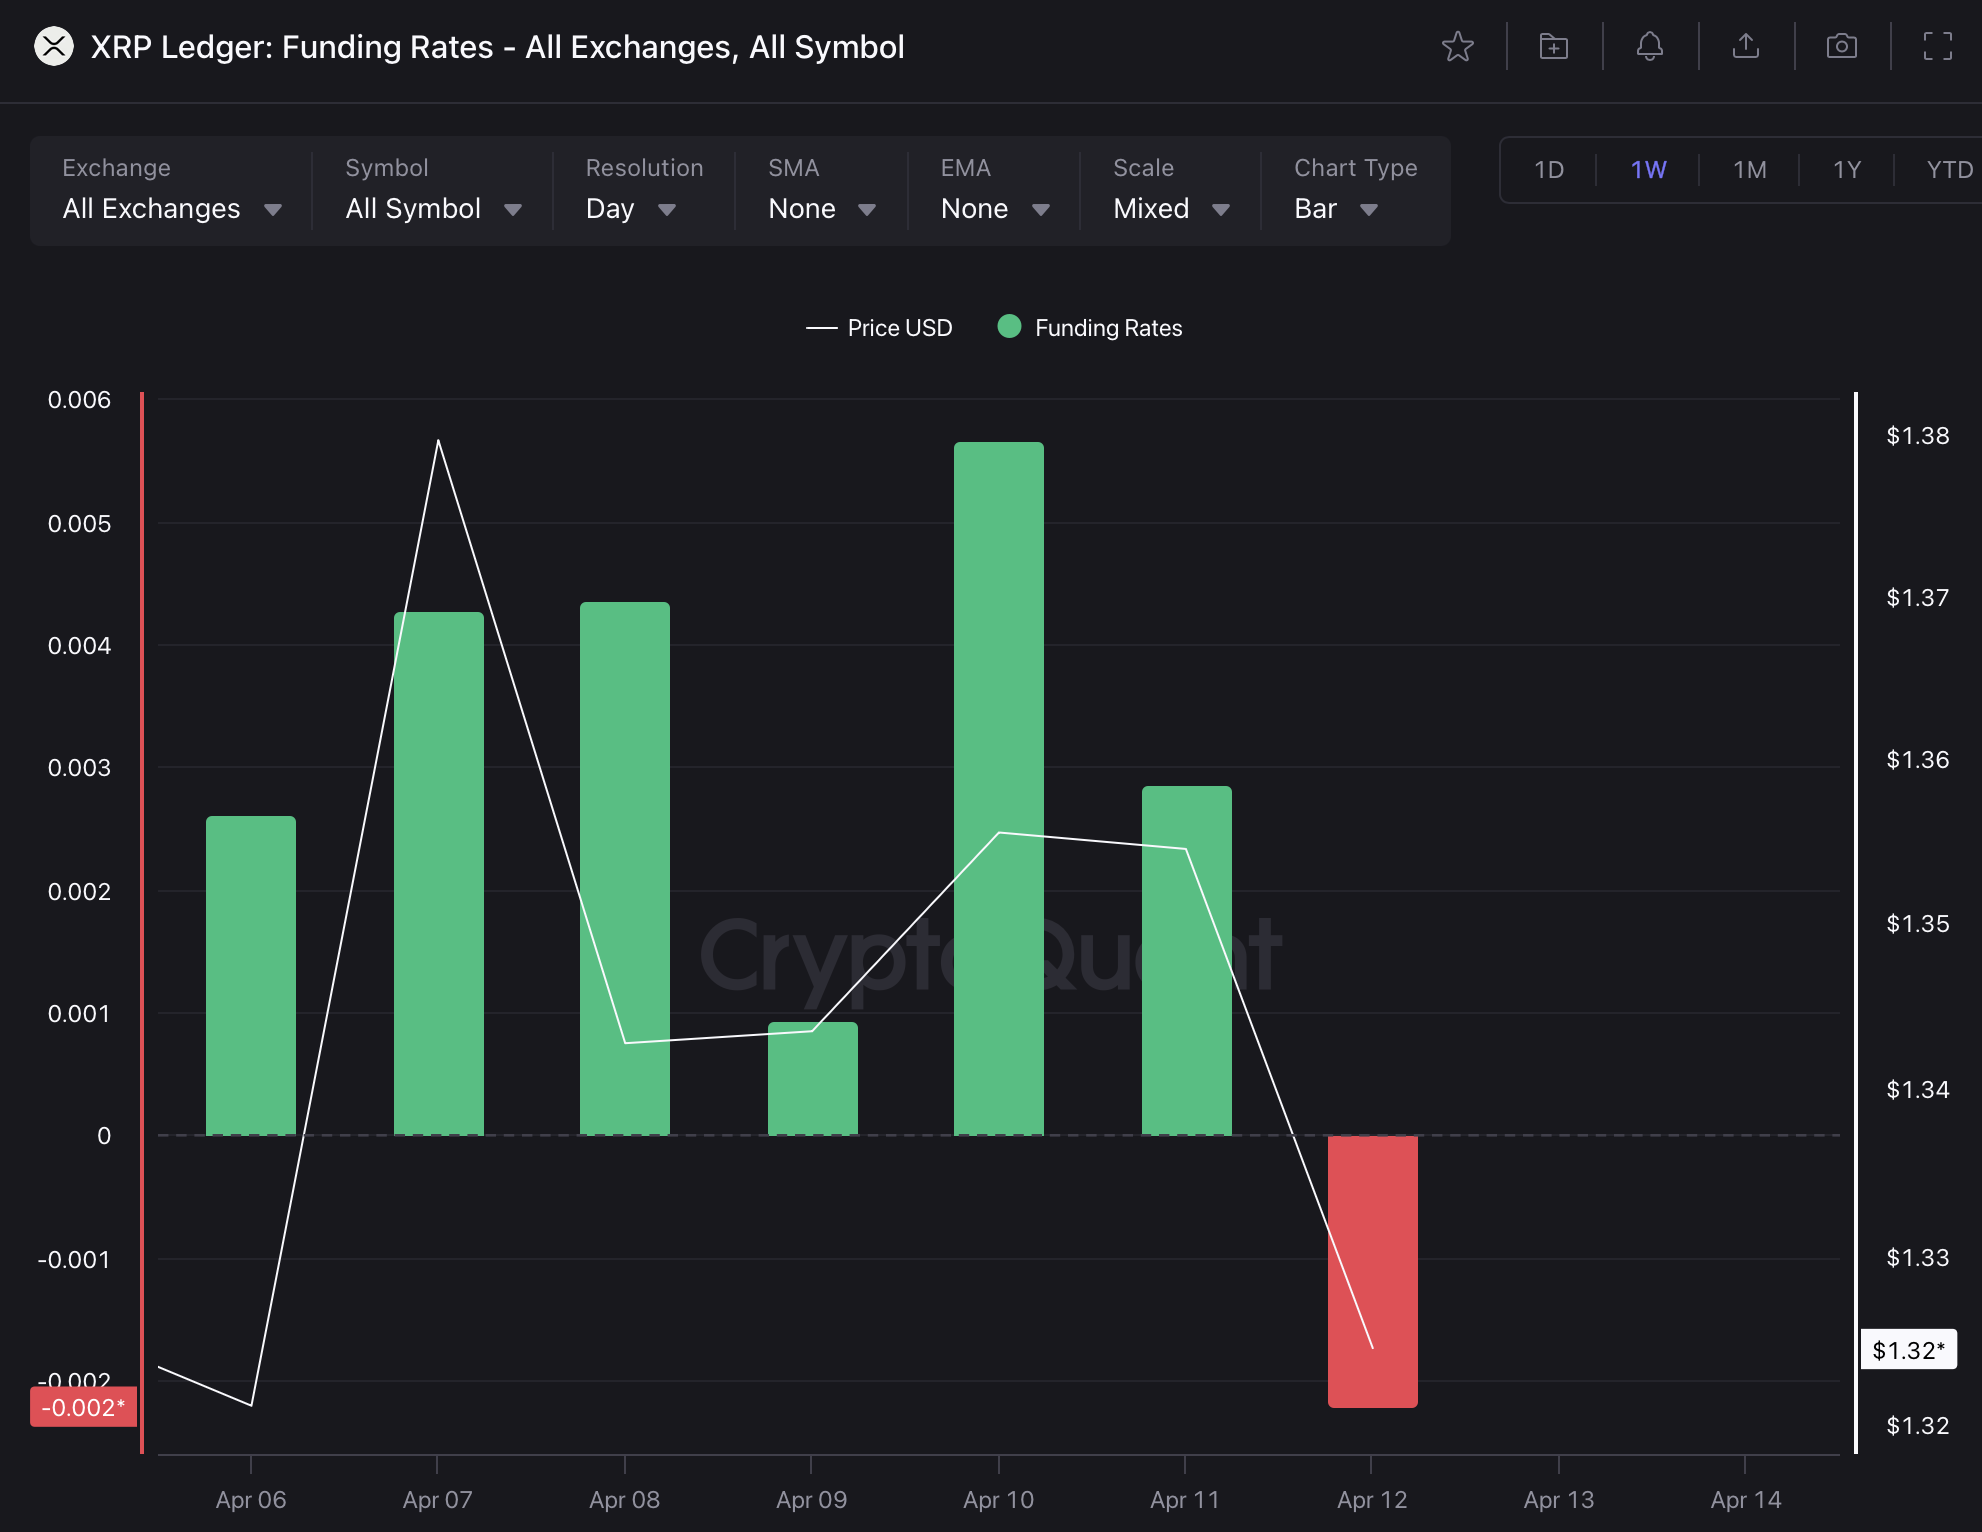Open the add-to-folder icon
This screenshot has height=1532, width=1982.
[x=1553, y=46]
